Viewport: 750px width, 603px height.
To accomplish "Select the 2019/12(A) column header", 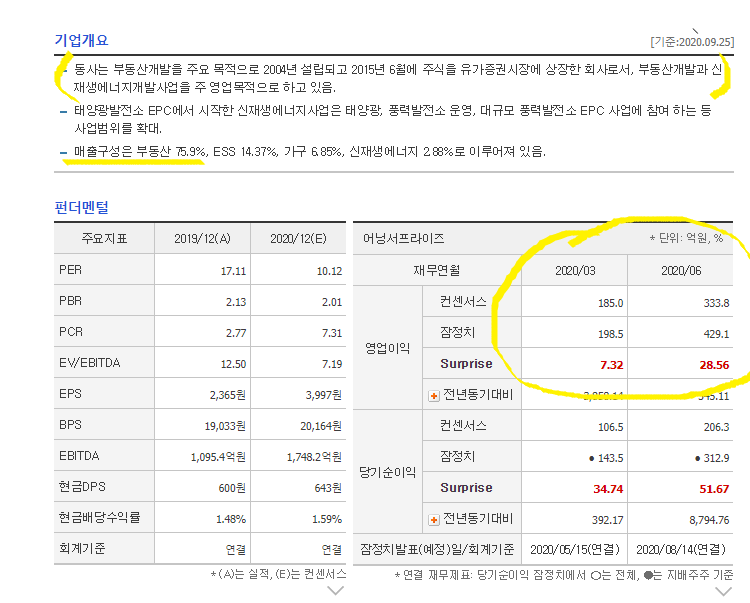I will point(201,239).
